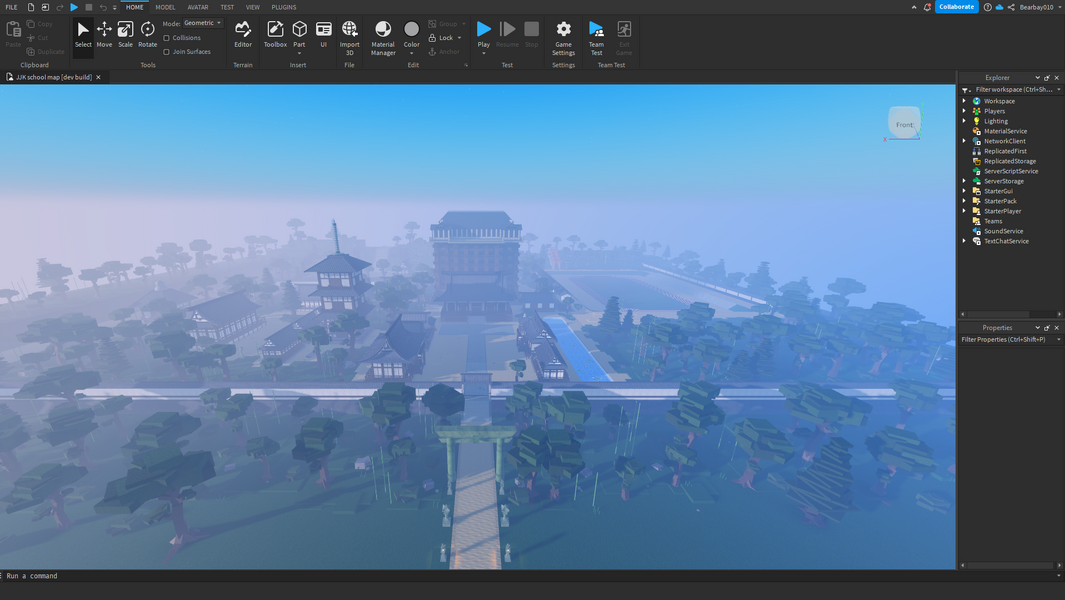This screenshot has width=1065, height=600.
Task: Click the Run a command bar
Action: click(x=530, y=576)
